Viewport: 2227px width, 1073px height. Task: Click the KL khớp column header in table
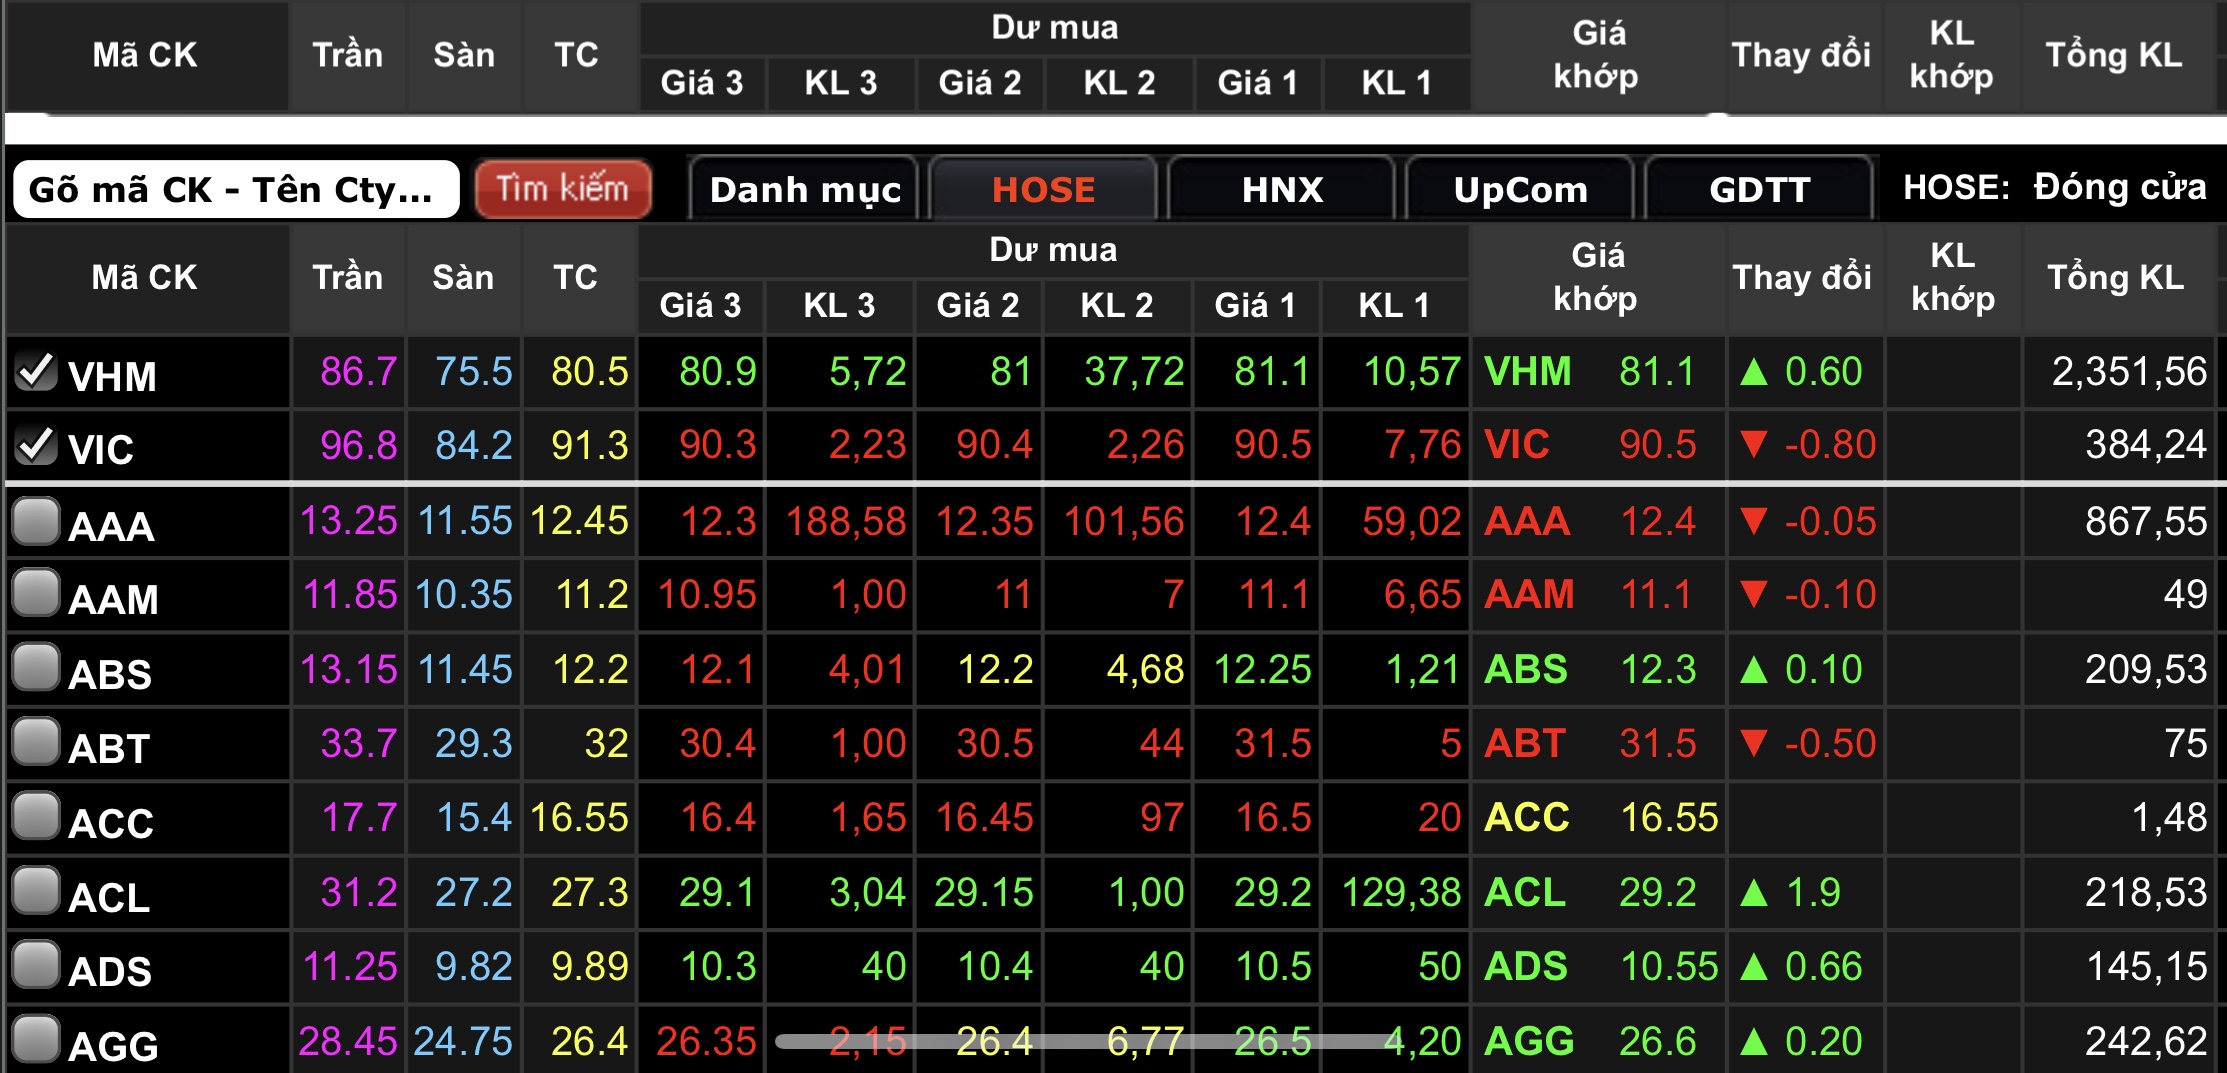click(1953, 277)
